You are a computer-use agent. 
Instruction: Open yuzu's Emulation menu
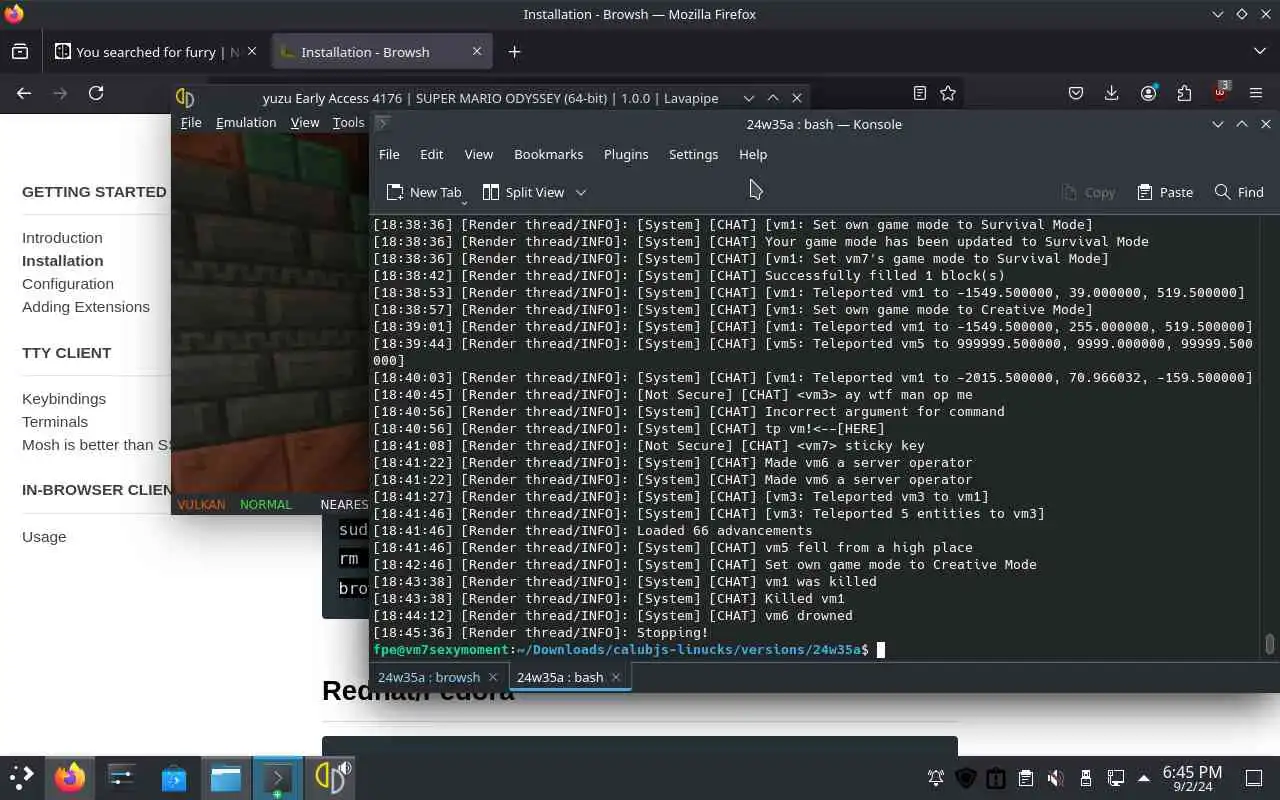pyautogui.click(x=246, y=122)
